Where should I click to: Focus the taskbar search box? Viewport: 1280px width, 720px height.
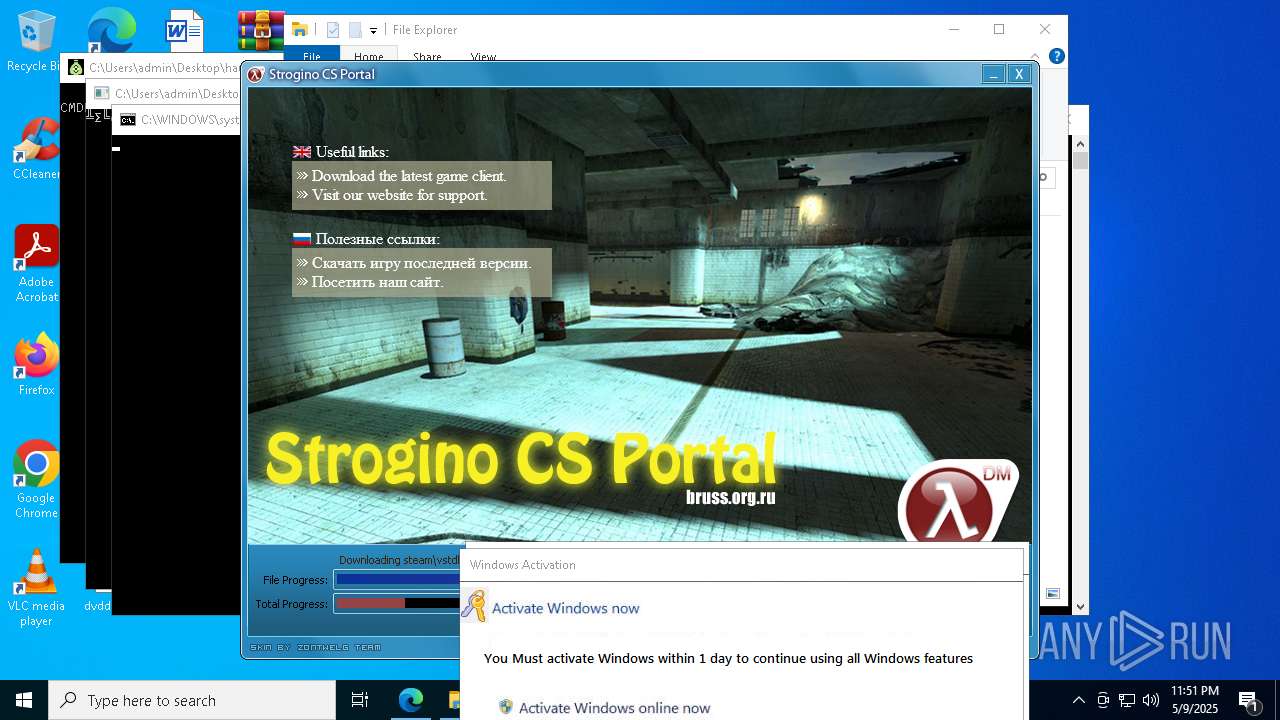point(192,700)
